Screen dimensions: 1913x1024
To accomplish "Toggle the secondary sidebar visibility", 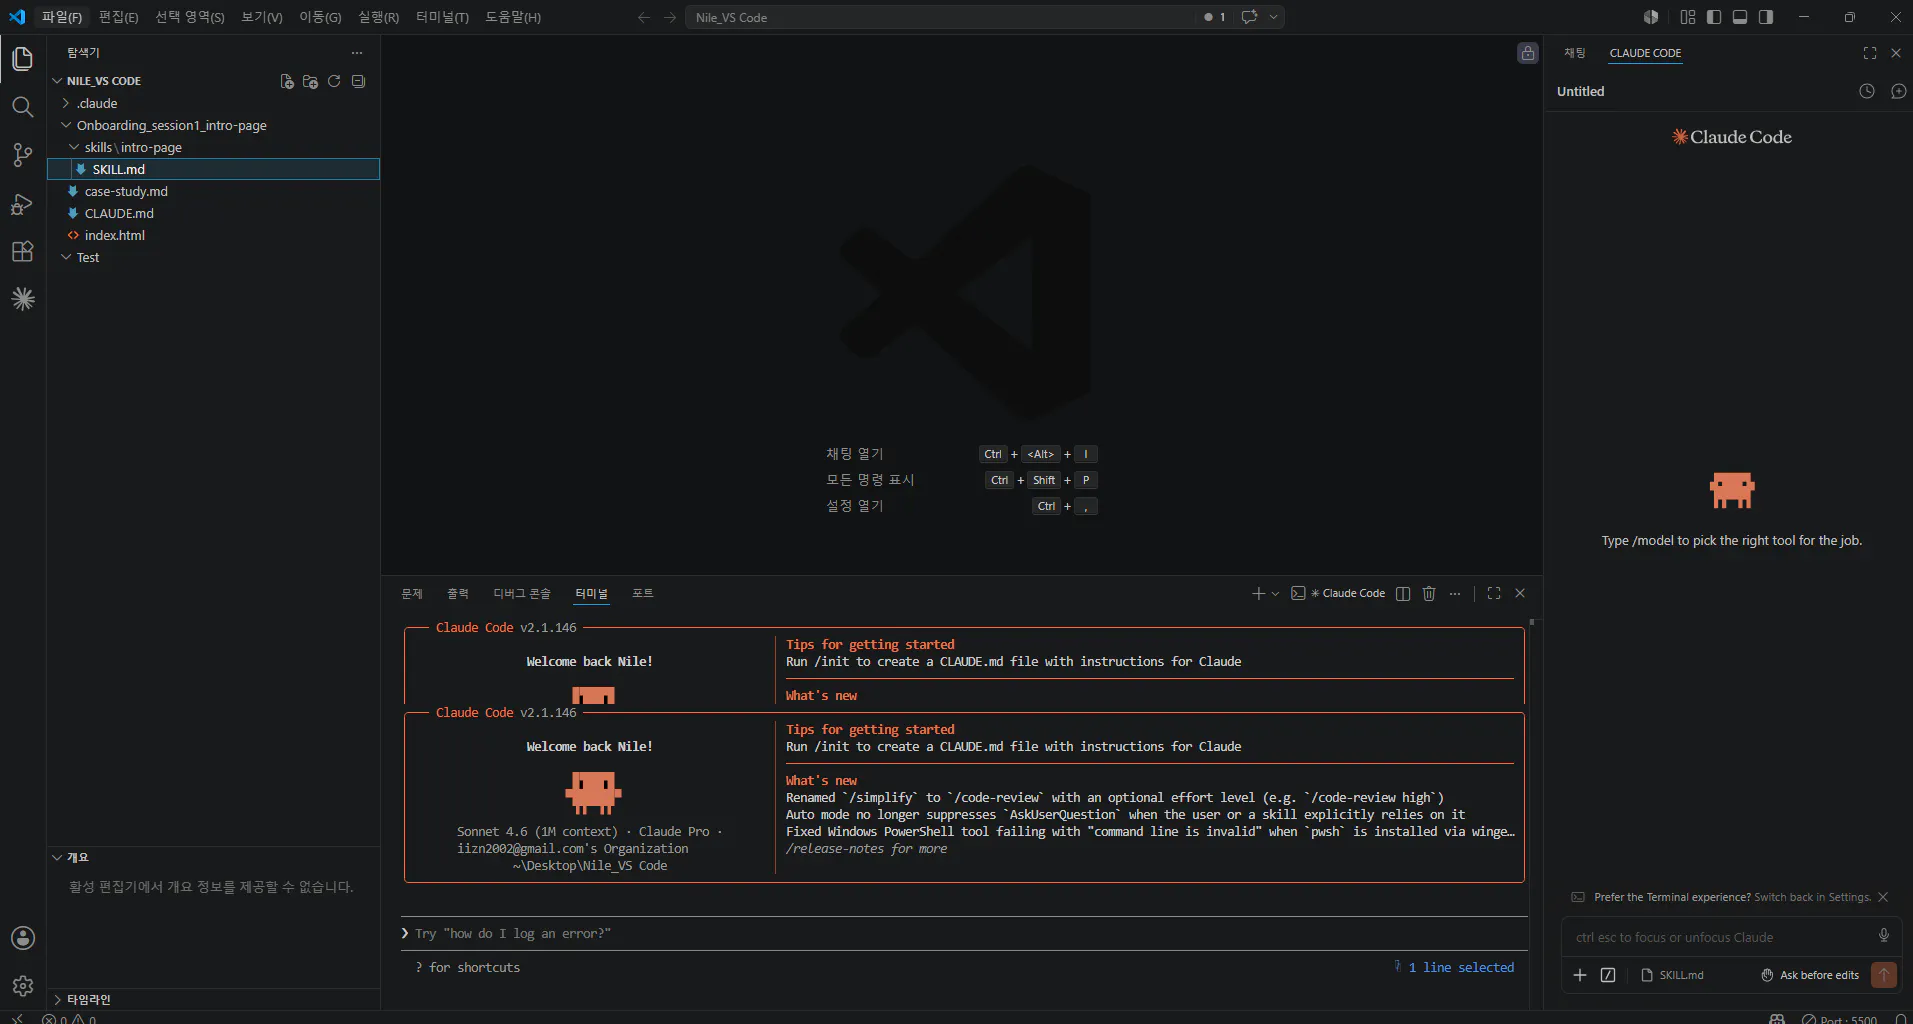I will click(1766, 17).
